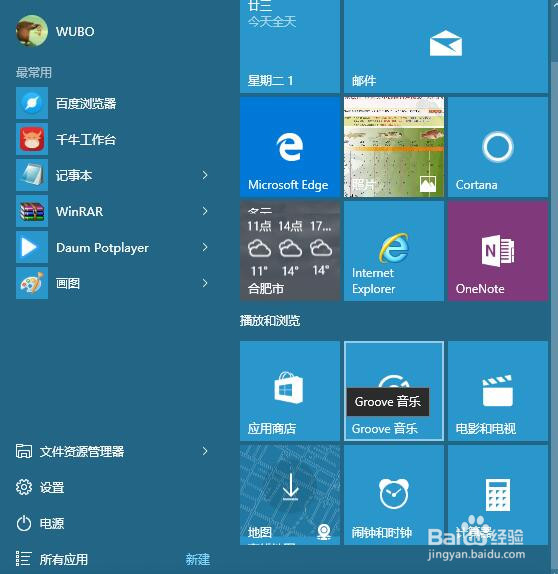
Task: Open 记事本 notepad icon
Action: coord(32,175)
